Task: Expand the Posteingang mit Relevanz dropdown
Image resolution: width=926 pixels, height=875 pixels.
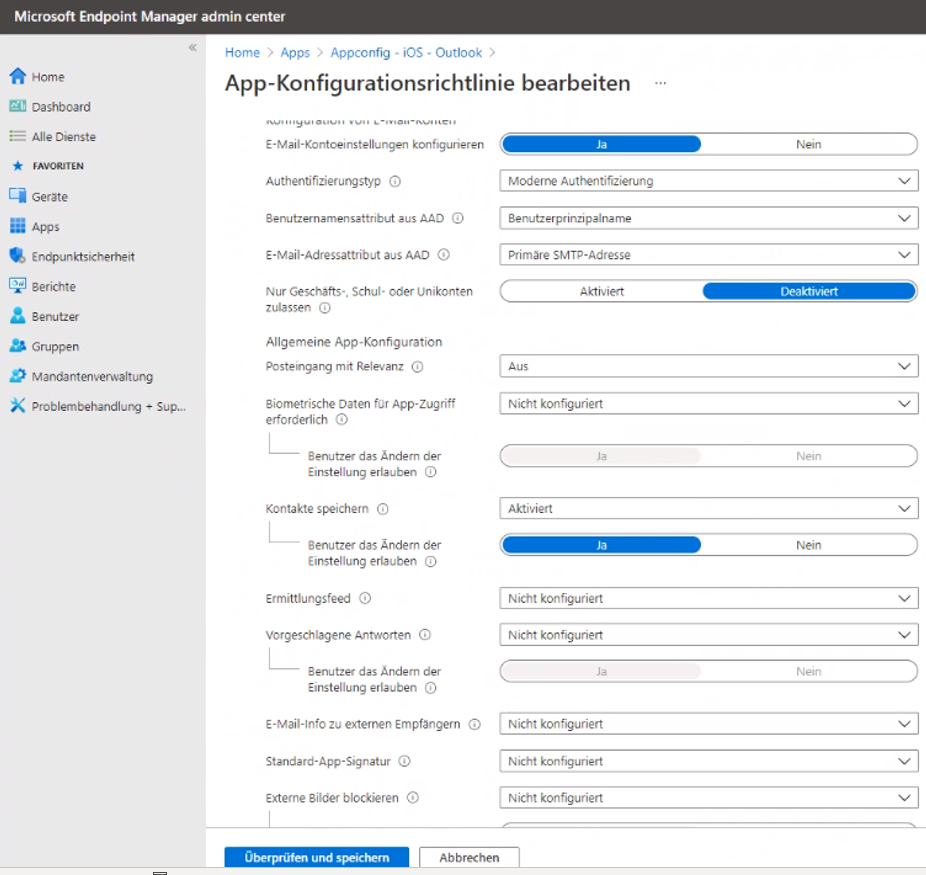Action: (708, 366)
